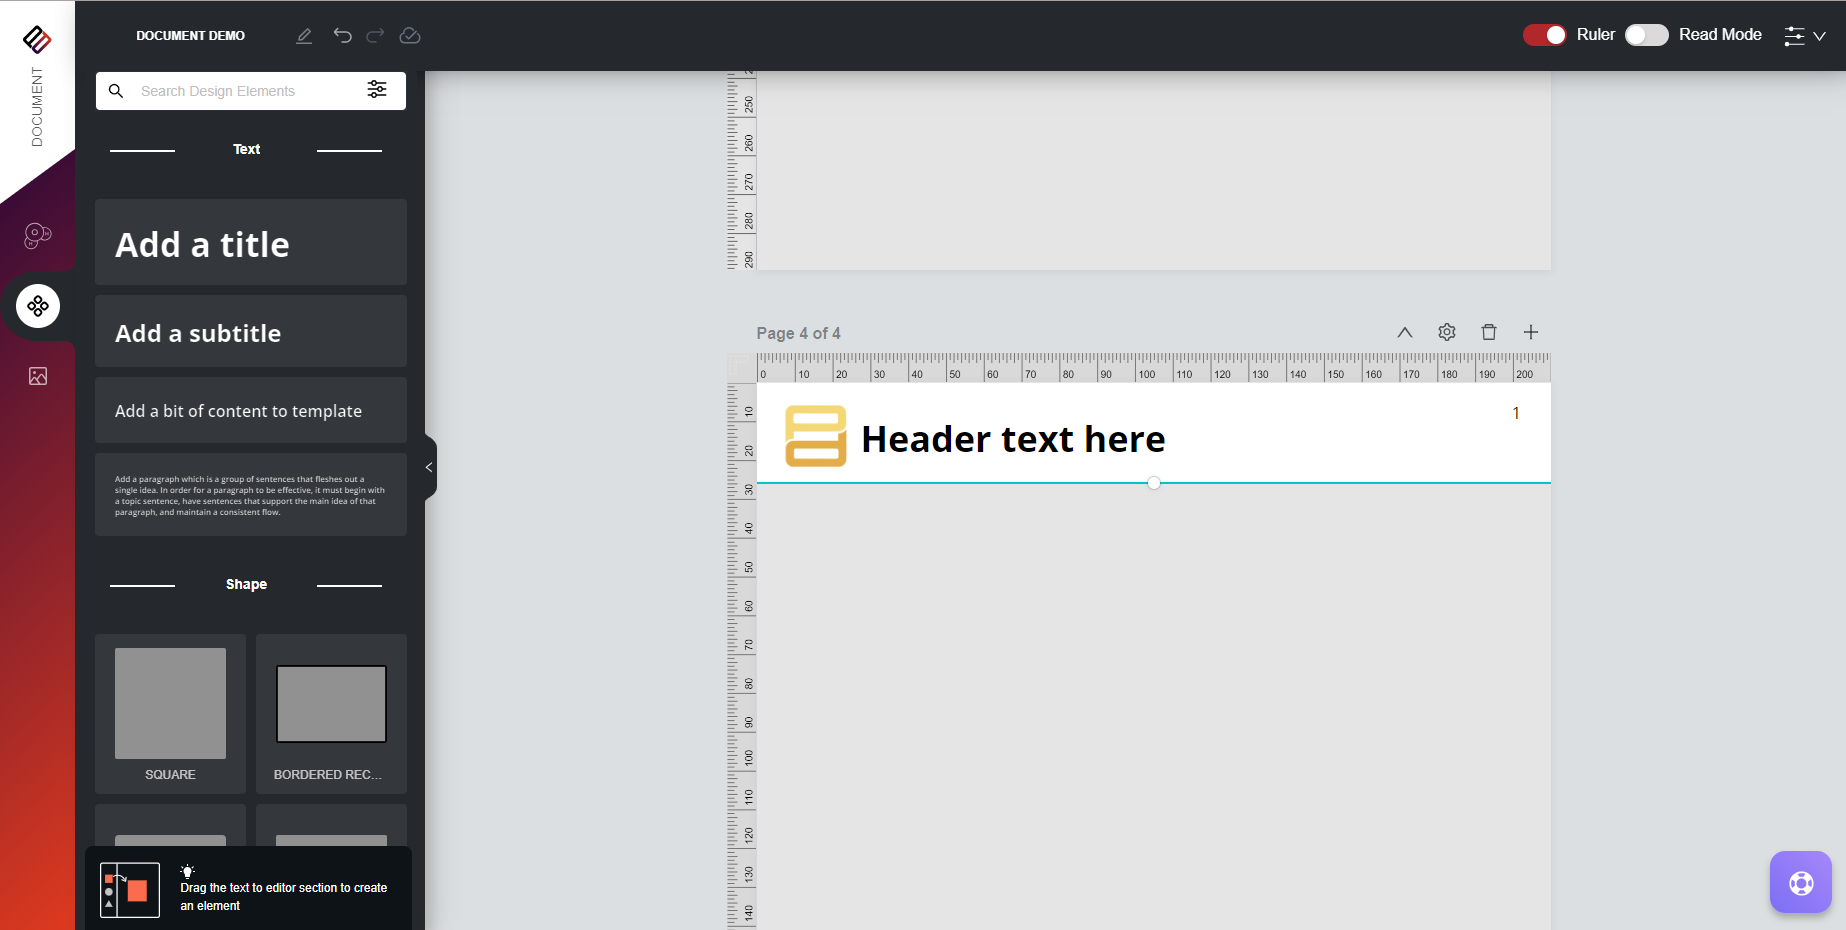Click the pencil rename document icon

coord(304,36)
